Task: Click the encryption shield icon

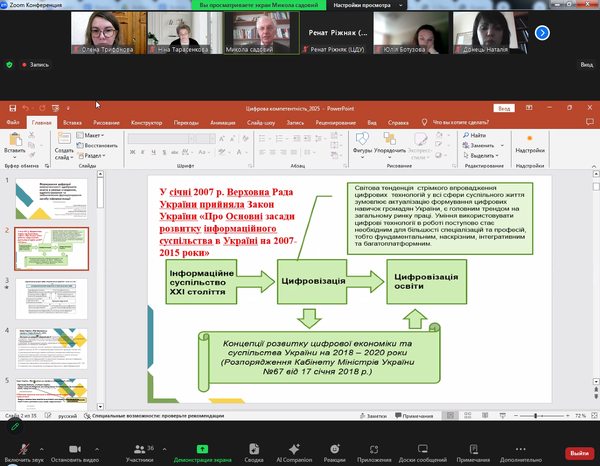Action: [x=11, y=64]
